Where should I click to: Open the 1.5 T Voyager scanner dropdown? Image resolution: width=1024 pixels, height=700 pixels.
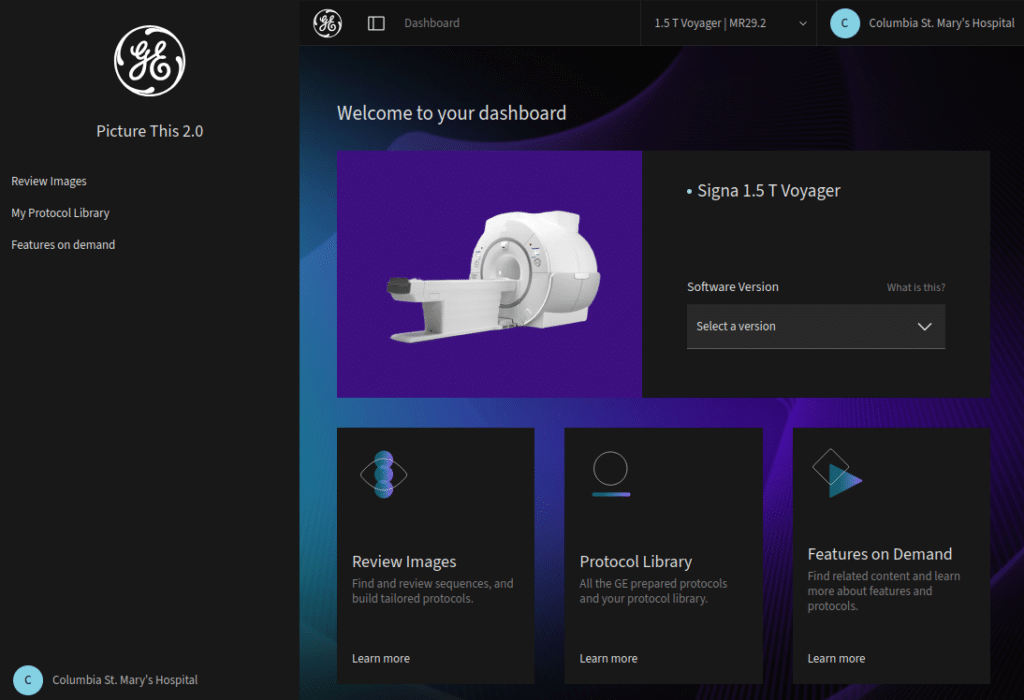point(729,23)
